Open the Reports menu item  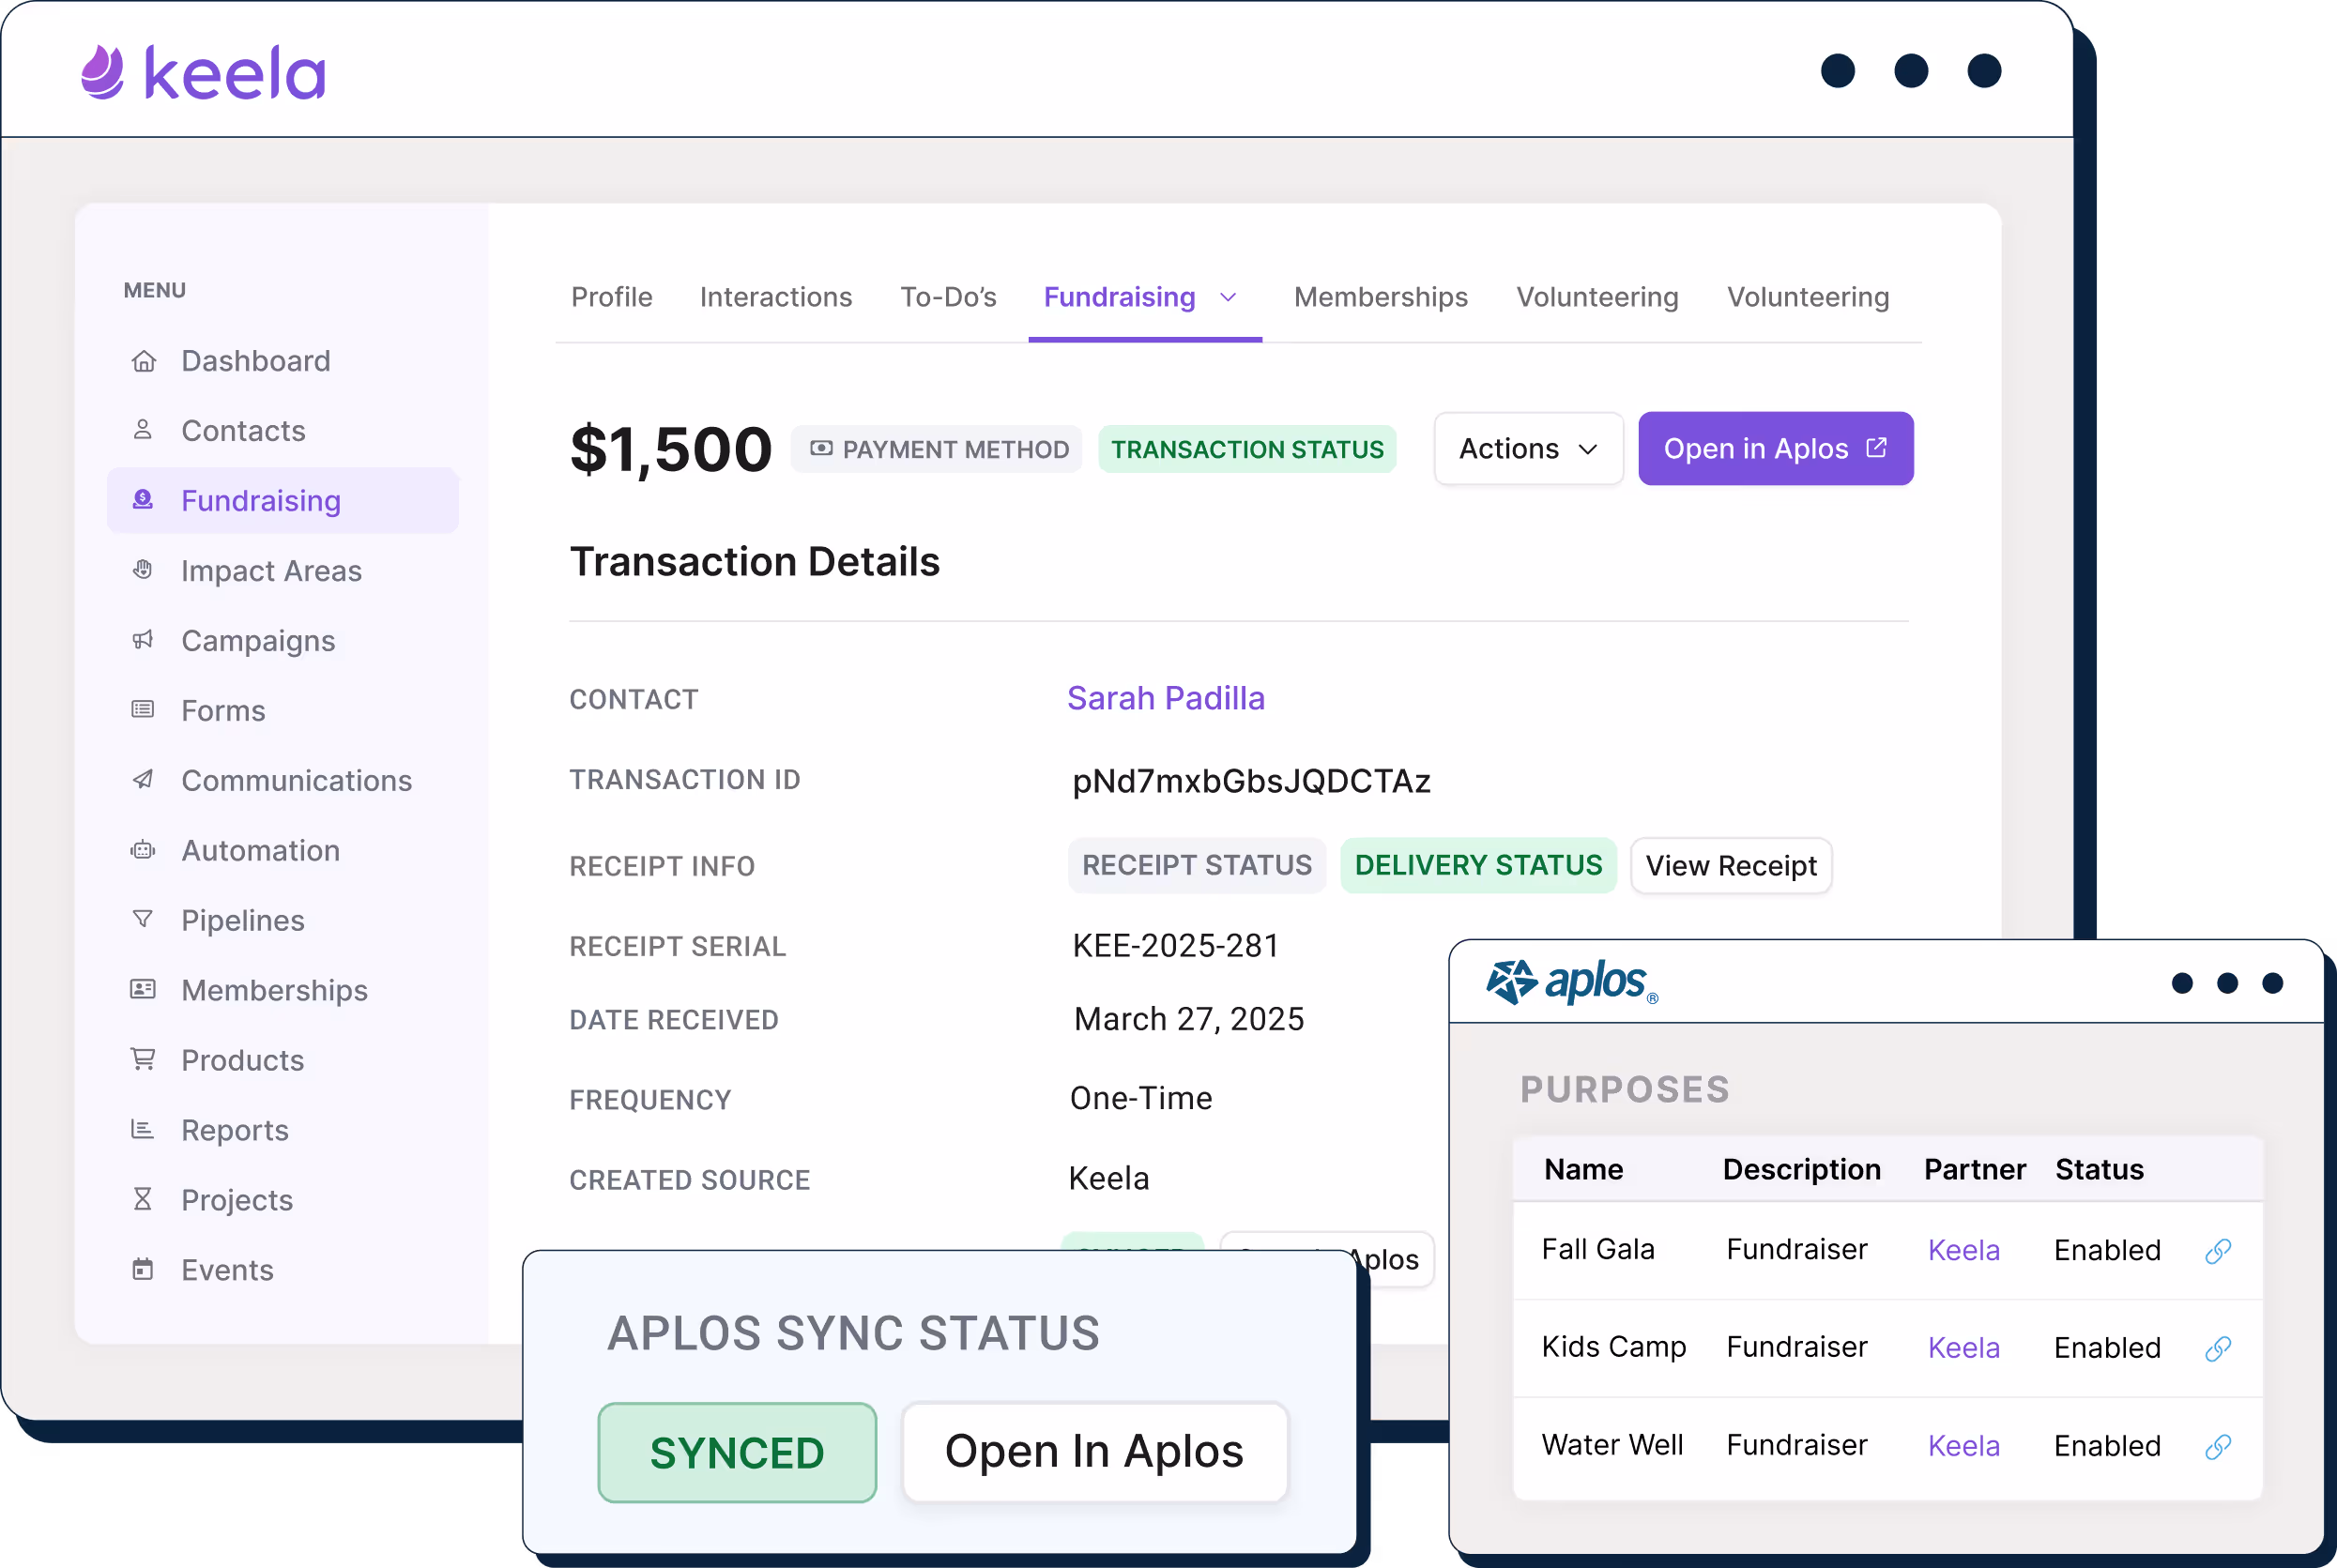[x=283, y=1130]
